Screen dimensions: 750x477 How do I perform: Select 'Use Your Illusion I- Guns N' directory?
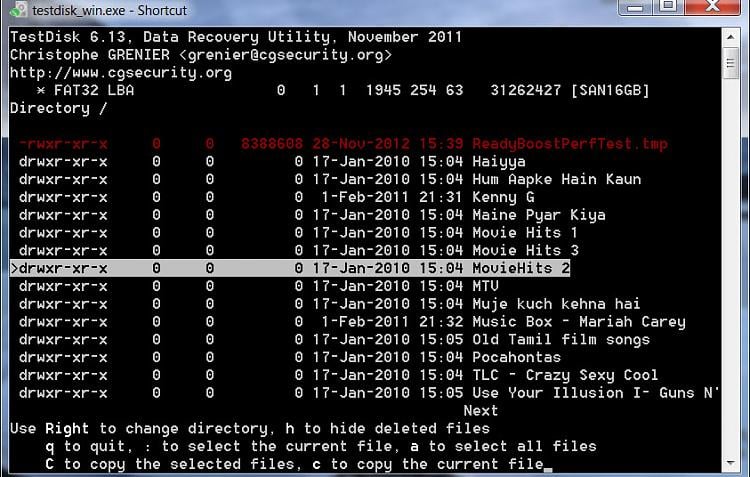pyautogui.click(x=368, y=393)
